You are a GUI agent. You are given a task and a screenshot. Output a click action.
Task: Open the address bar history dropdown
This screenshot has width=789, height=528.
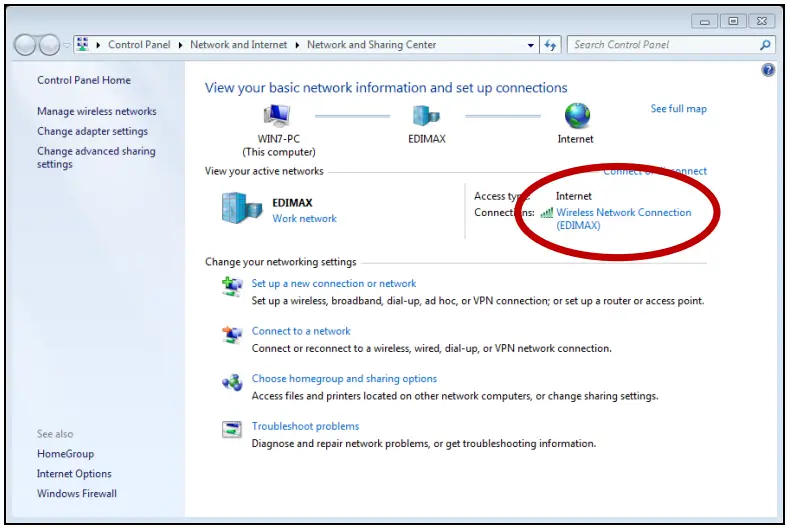click(x=530, y=45)
